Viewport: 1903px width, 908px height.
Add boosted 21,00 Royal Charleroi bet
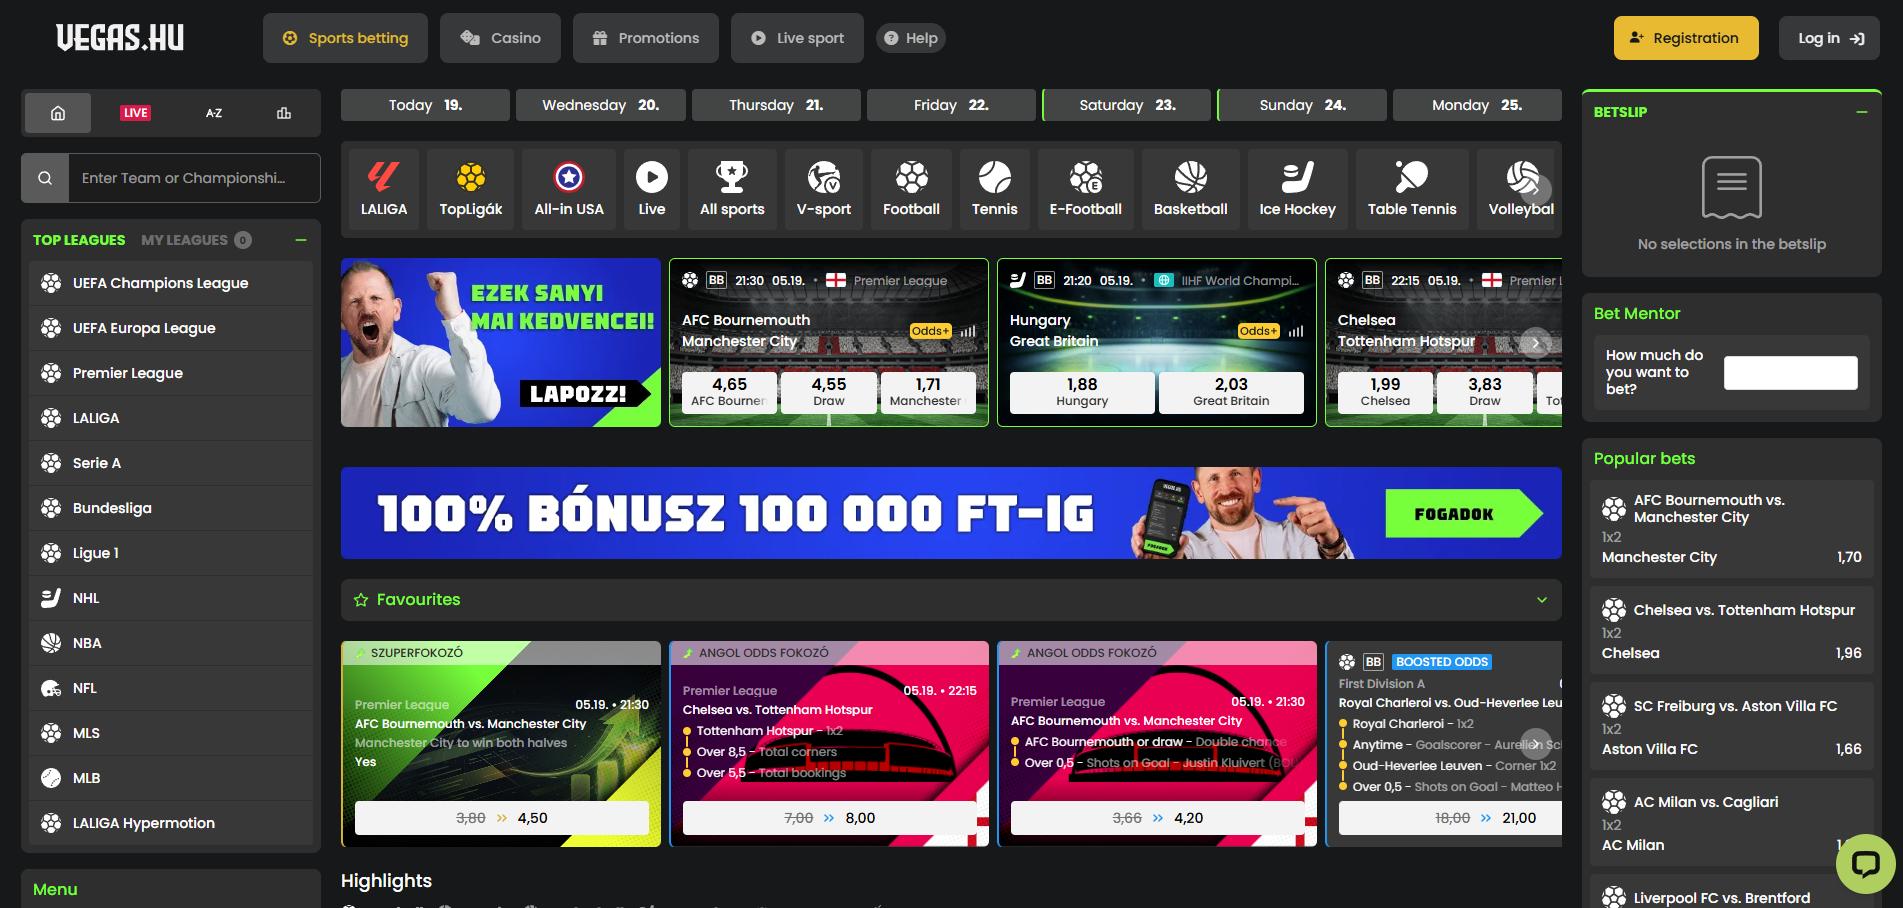click(1450, 818)
